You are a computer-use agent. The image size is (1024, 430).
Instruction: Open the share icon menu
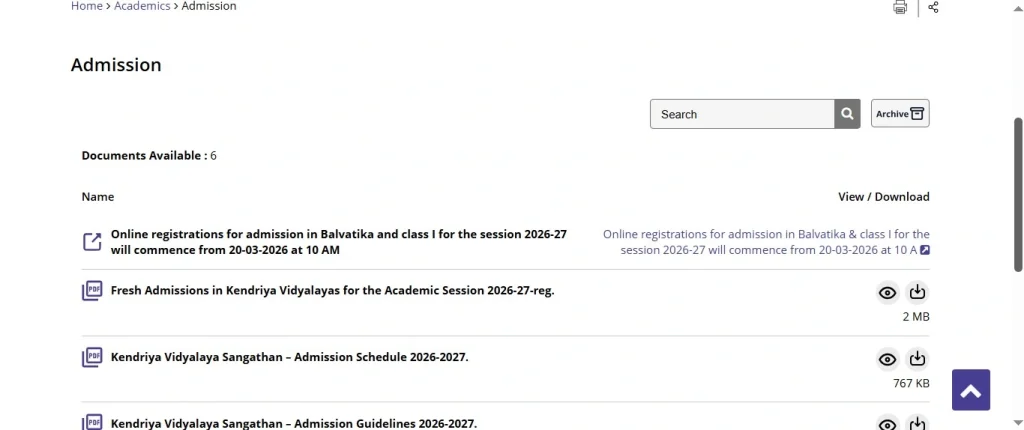(x=933, y=7)
